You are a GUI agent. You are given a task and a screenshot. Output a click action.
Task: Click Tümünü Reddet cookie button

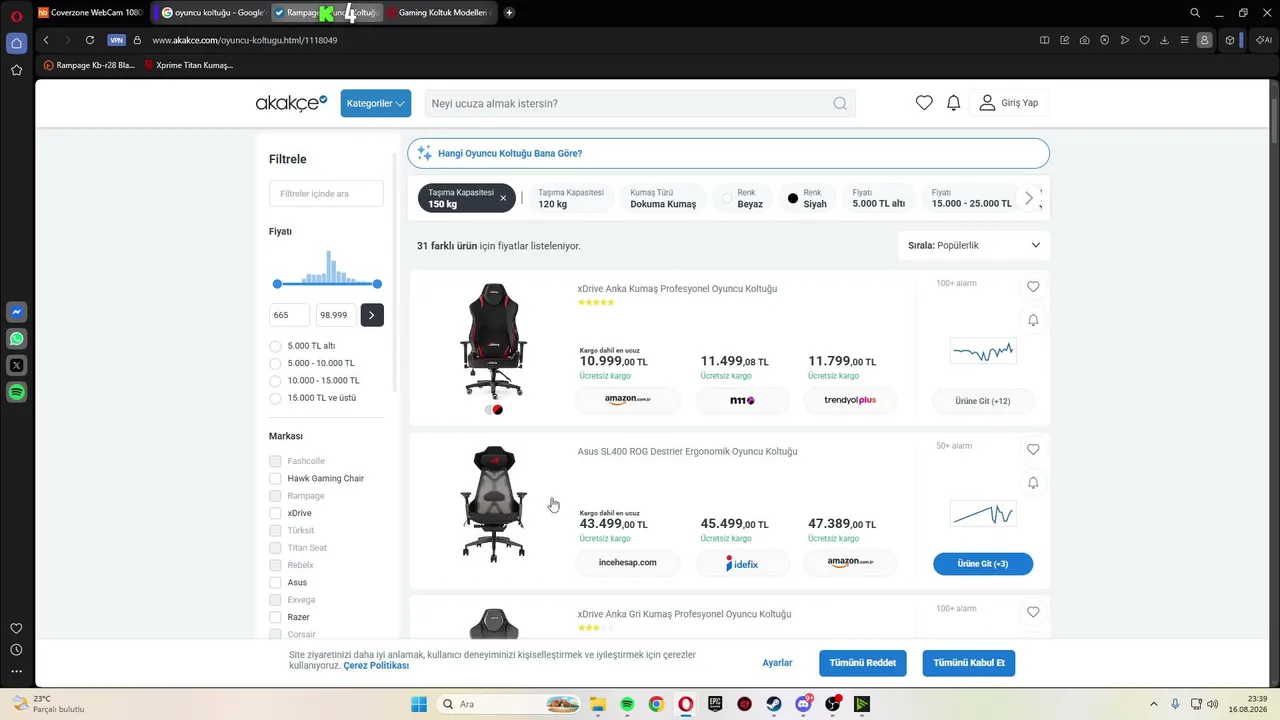863,663
